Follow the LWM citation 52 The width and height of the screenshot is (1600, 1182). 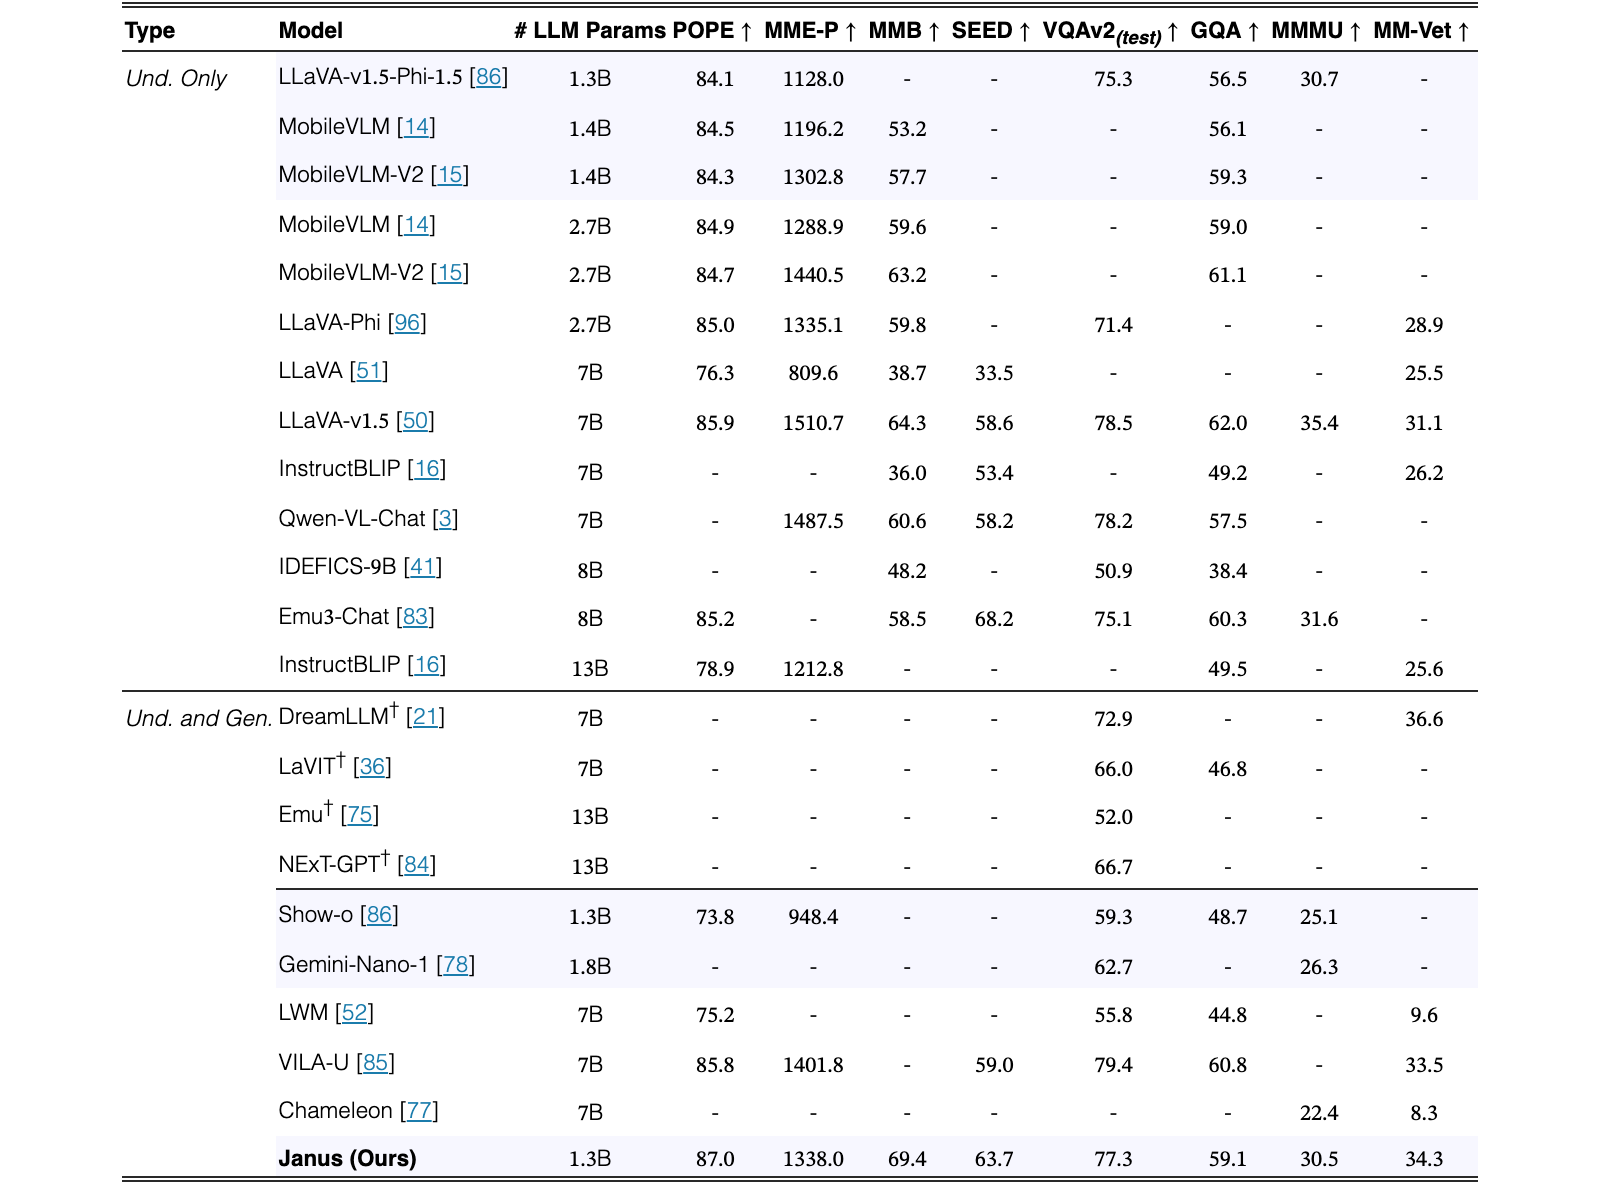point(354,1012)
